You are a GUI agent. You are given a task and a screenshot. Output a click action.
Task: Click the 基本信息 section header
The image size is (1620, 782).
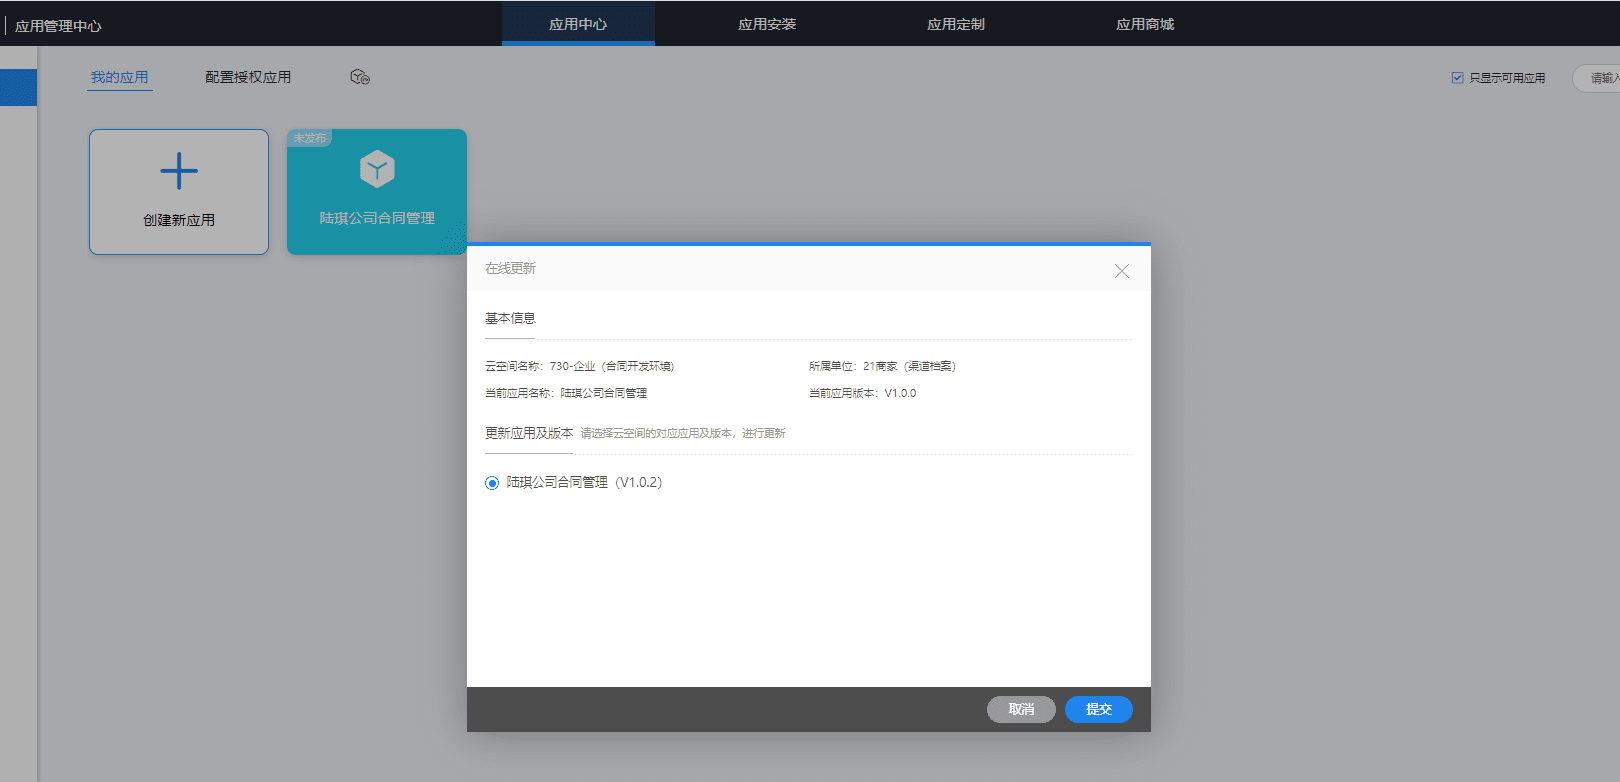(510, 319)
